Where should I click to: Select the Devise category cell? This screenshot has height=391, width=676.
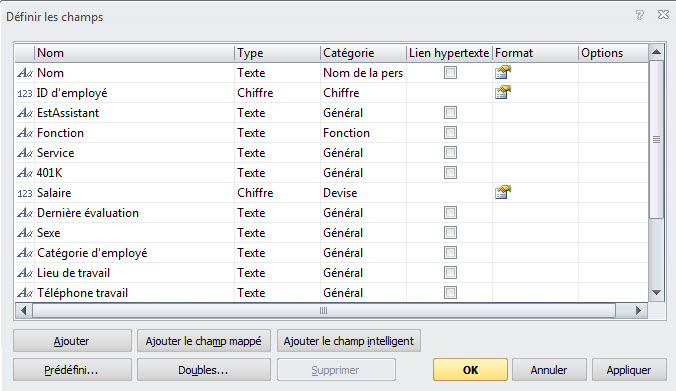point(363,193)
